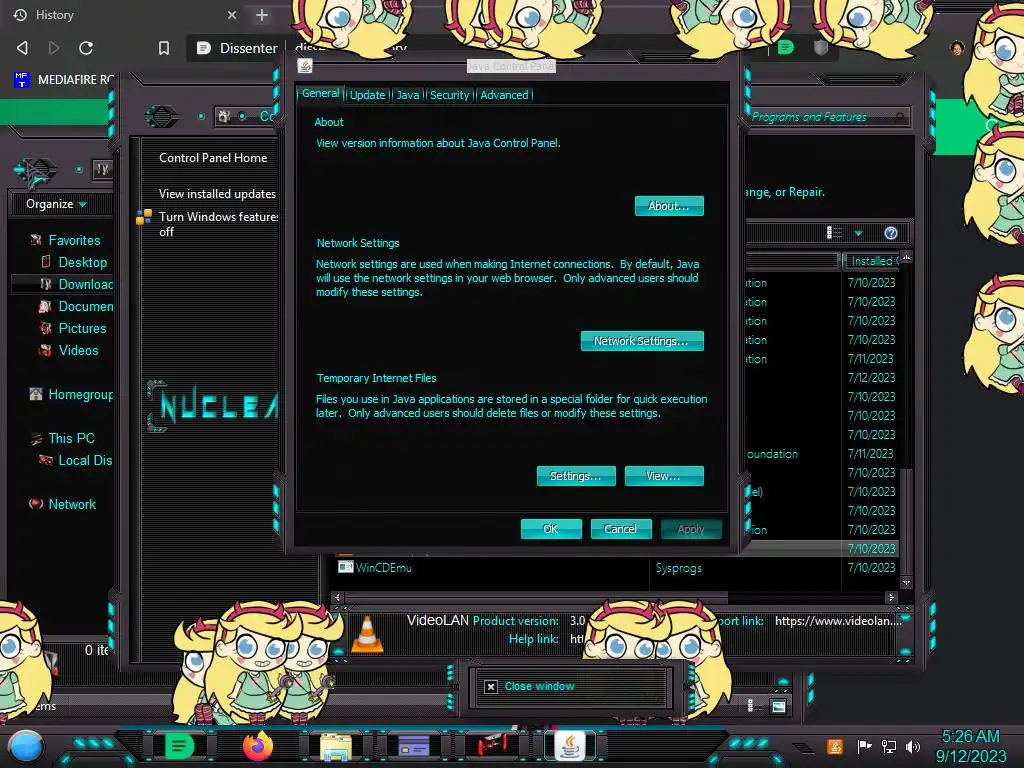This screenshot has width=1024, height=768.
Task: Open View installed updates link
Action: [217, 193]
